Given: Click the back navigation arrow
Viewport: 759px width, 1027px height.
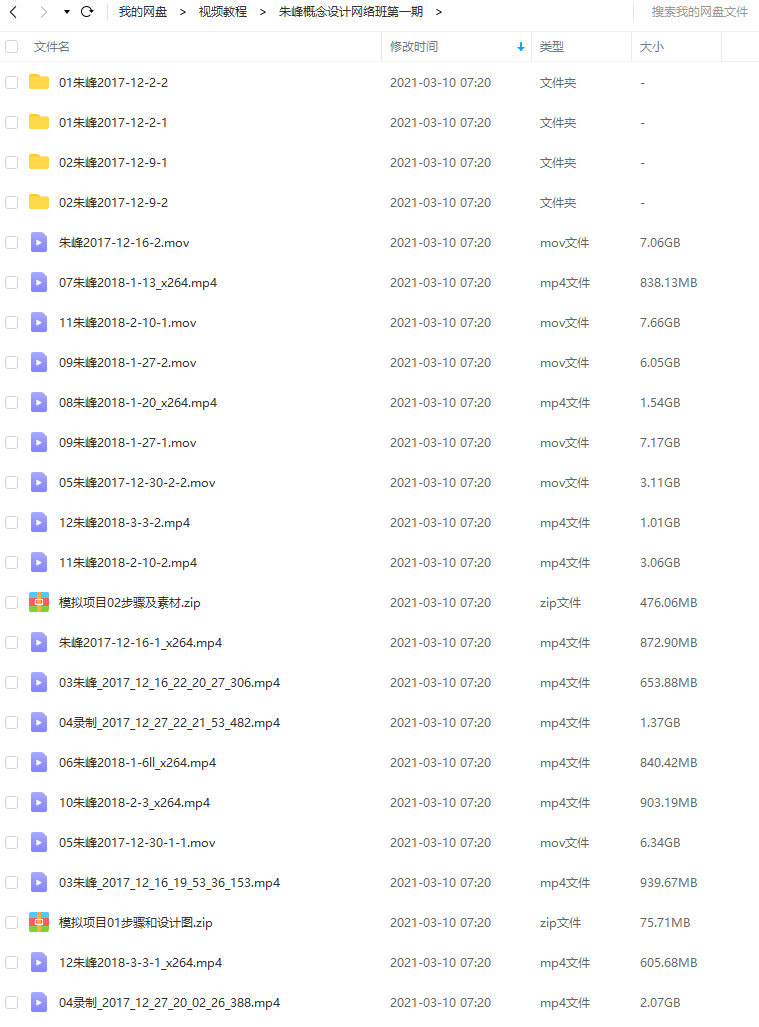Looking at the screenshot, I should (x=13, y=12).
